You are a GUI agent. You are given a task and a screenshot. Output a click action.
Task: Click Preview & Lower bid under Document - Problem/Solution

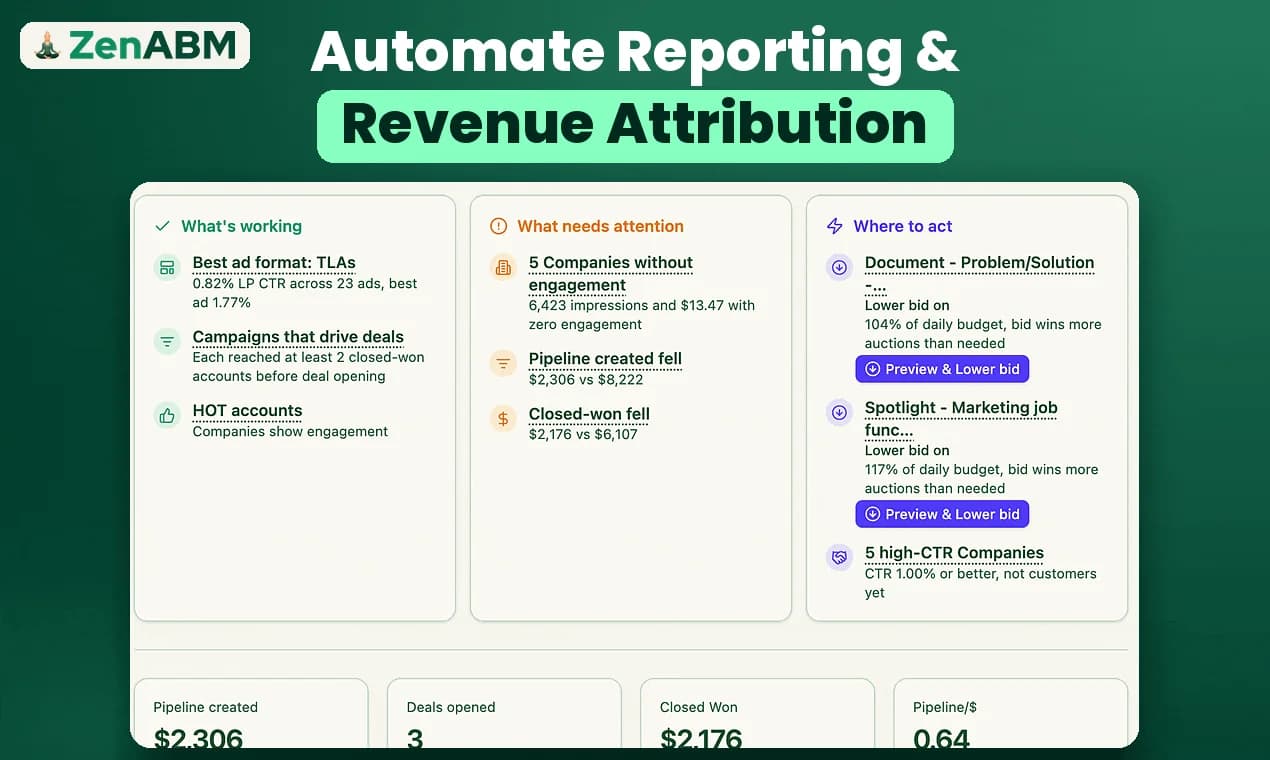click(x=942, y=369)
